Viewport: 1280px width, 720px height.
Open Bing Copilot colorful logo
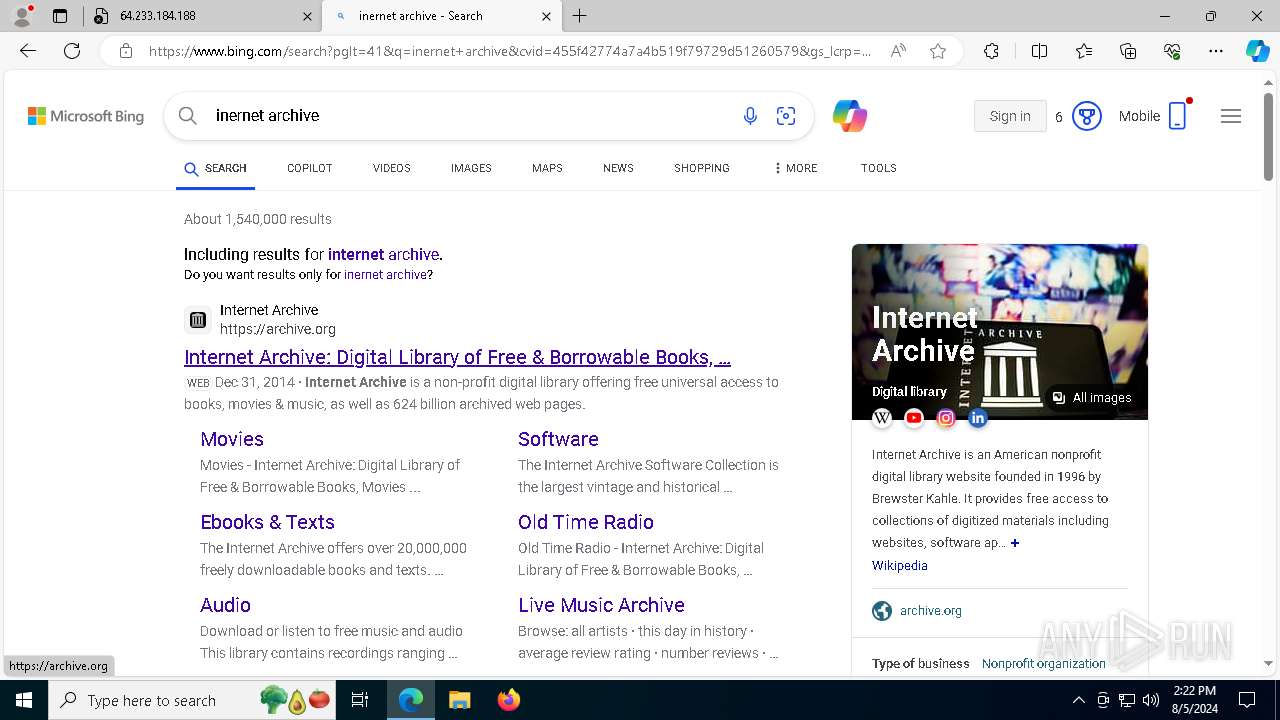(850, 116)
